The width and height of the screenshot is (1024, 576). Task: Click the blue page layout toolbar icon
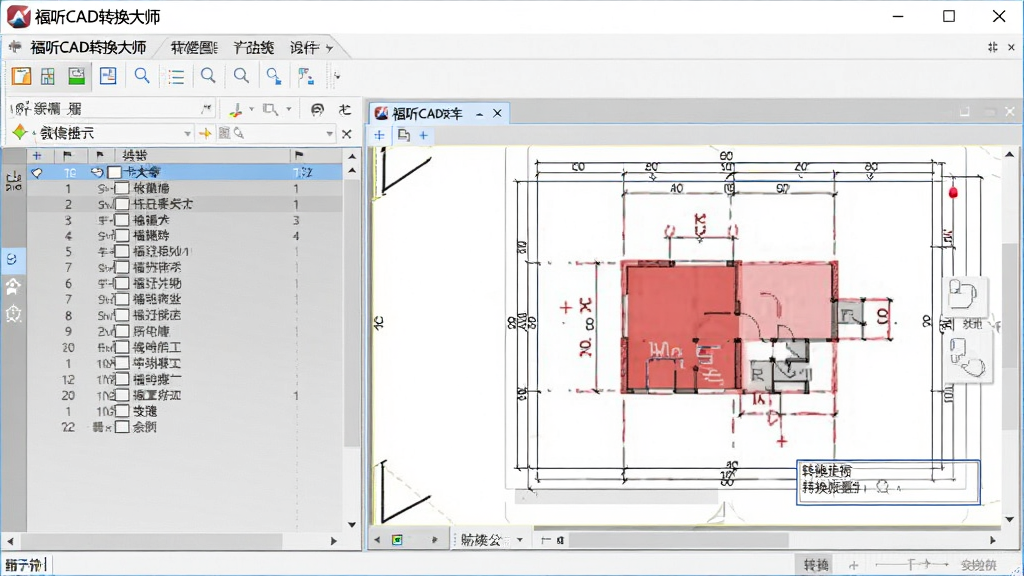tap(108, 76)
